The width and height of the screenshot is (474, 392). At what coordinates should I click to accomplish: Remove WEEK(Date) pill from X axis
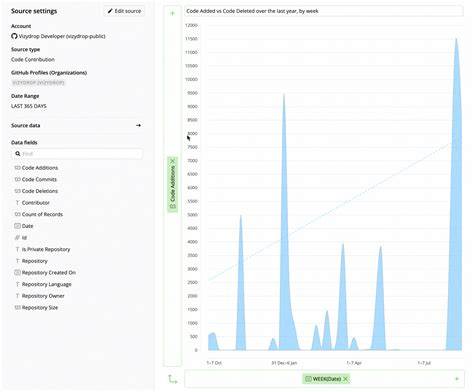pyautogui.click(x=346, y=379)
